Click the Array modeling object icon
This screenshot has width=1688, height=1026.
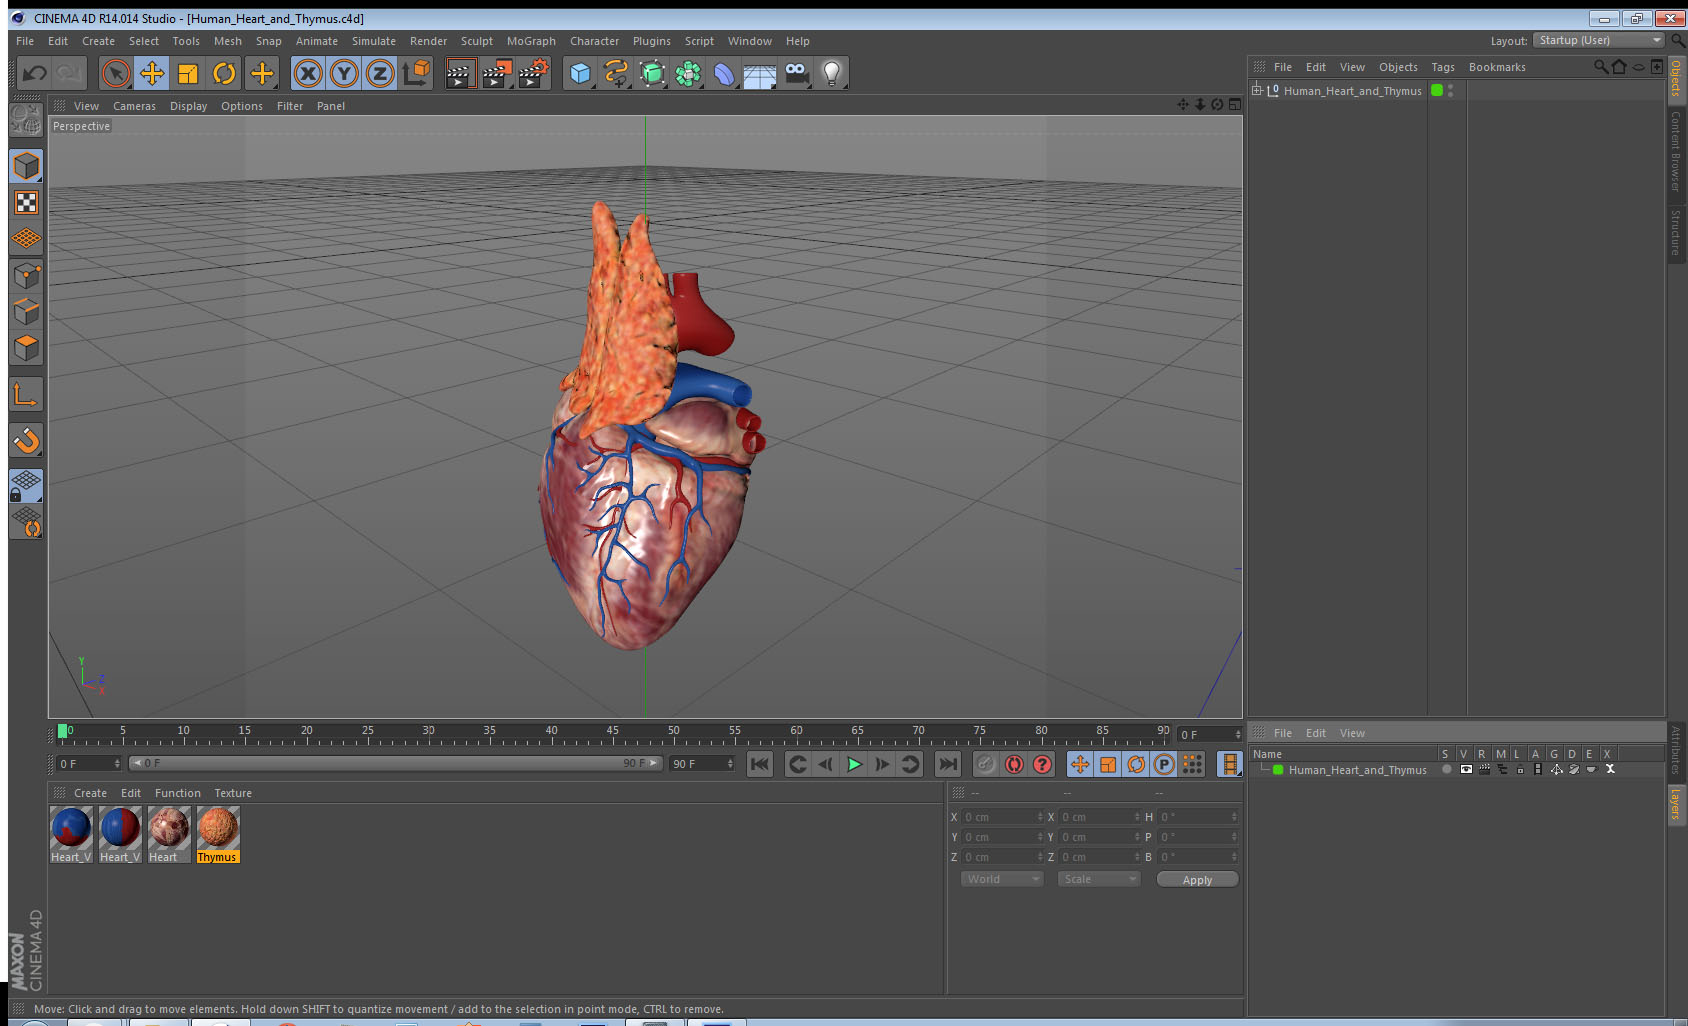[x=688, y=73]
